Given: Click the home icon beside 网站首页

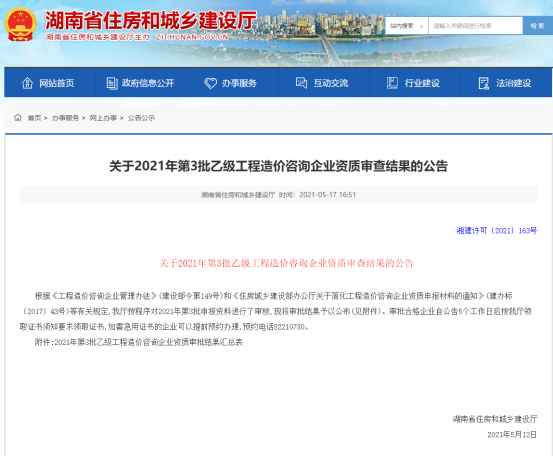Looking at the screenshot, I should click(27, 83).
